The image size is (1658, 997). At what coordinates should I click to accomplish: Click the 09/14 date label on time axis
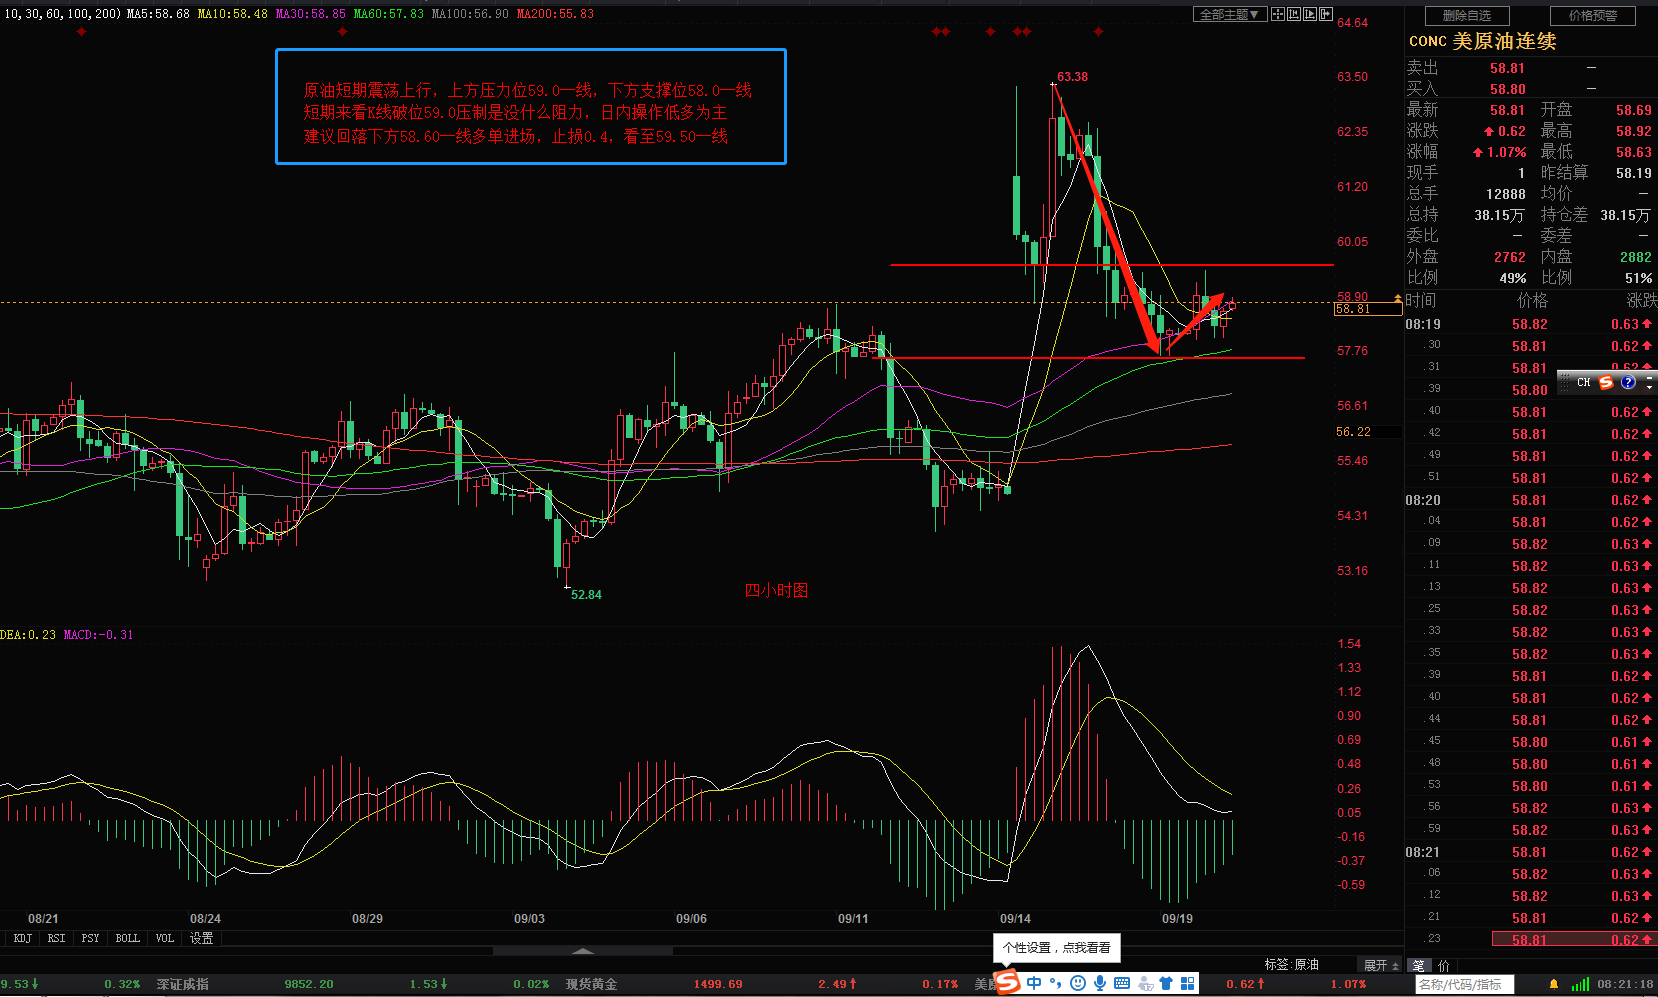point(1015,919)
